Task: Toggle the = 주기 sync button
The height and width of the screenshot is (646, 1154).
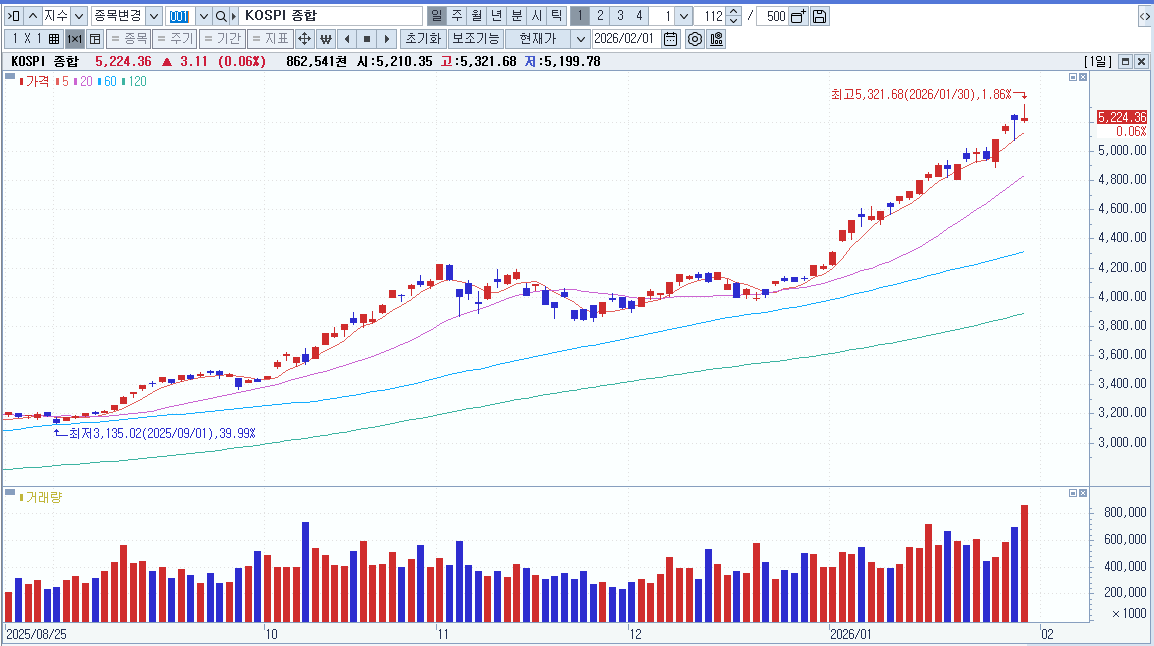Action: click(x=175, y=39)
